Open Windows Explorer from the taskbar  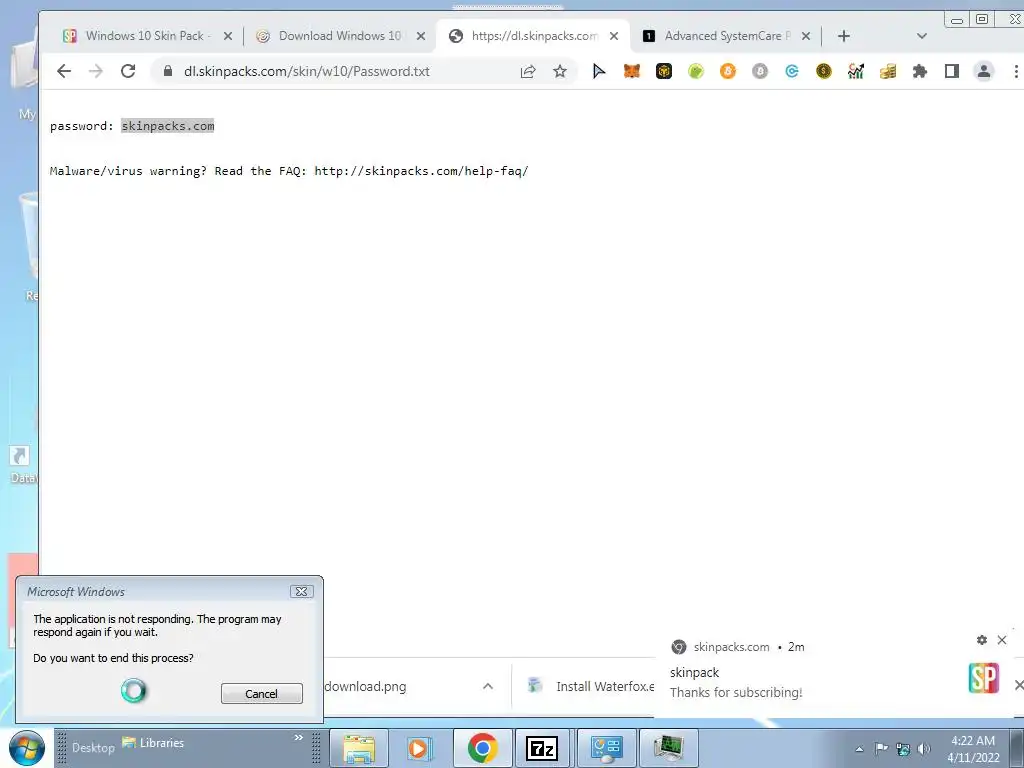[x=359, y=748]
